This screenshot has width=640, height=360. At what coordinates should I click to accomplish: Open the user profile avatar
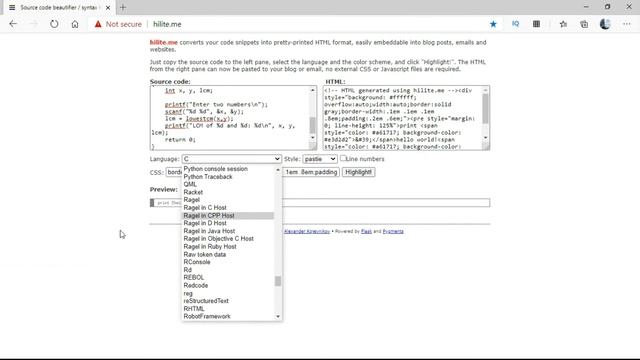tap(605, 24)
